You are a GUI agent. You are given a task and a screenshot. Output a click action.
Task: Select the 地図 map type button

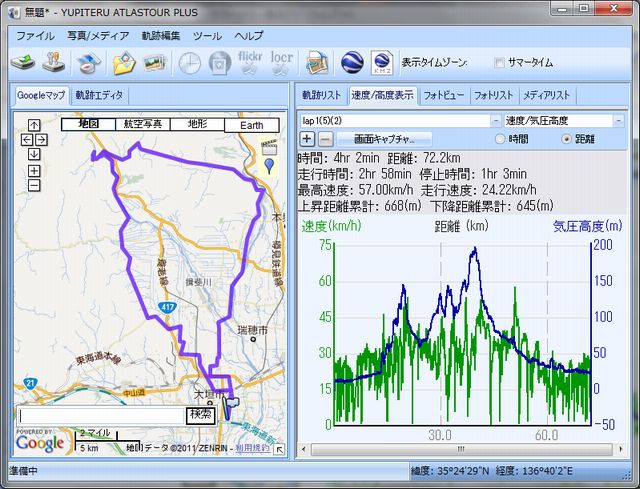point(89,124)
